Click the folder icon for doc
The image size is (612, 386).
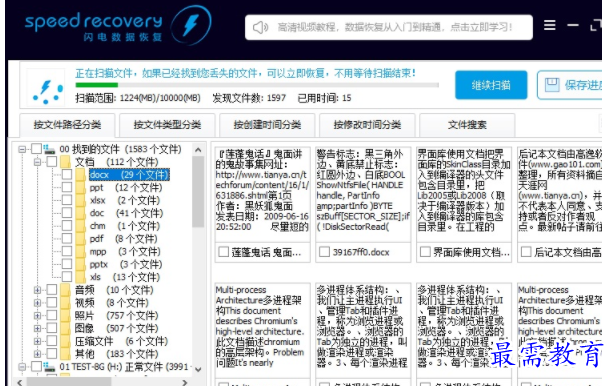[x=80, y=213]
